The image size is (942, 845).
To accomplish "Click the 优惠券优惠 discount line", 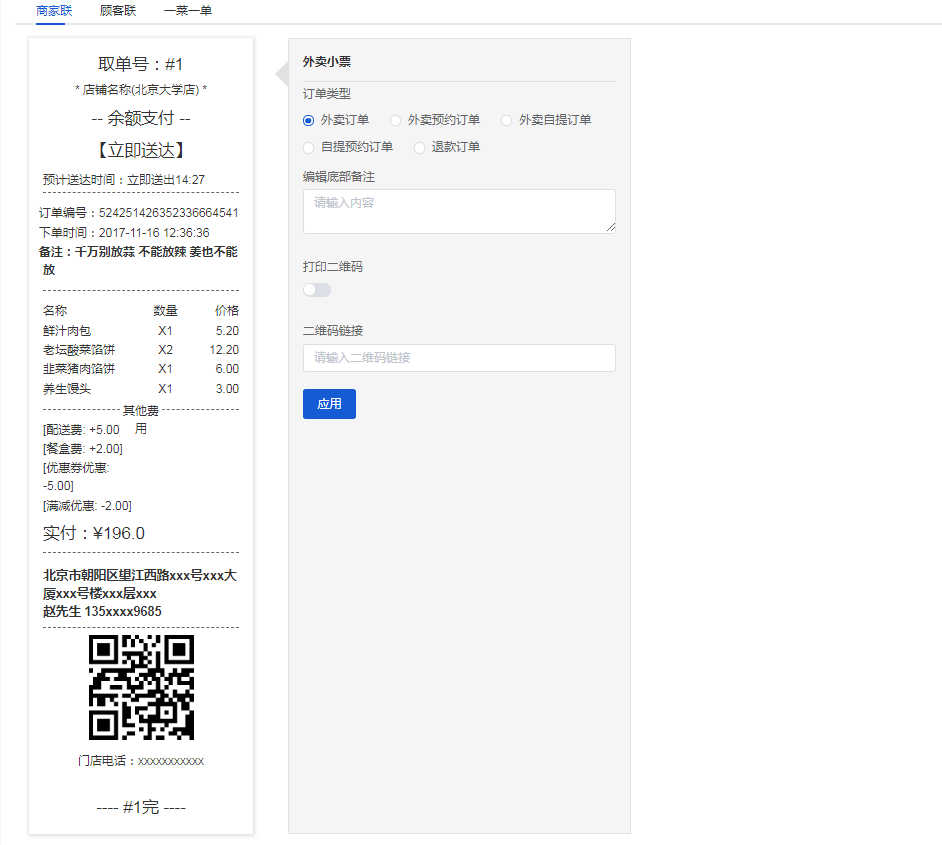I will (76, 477).
